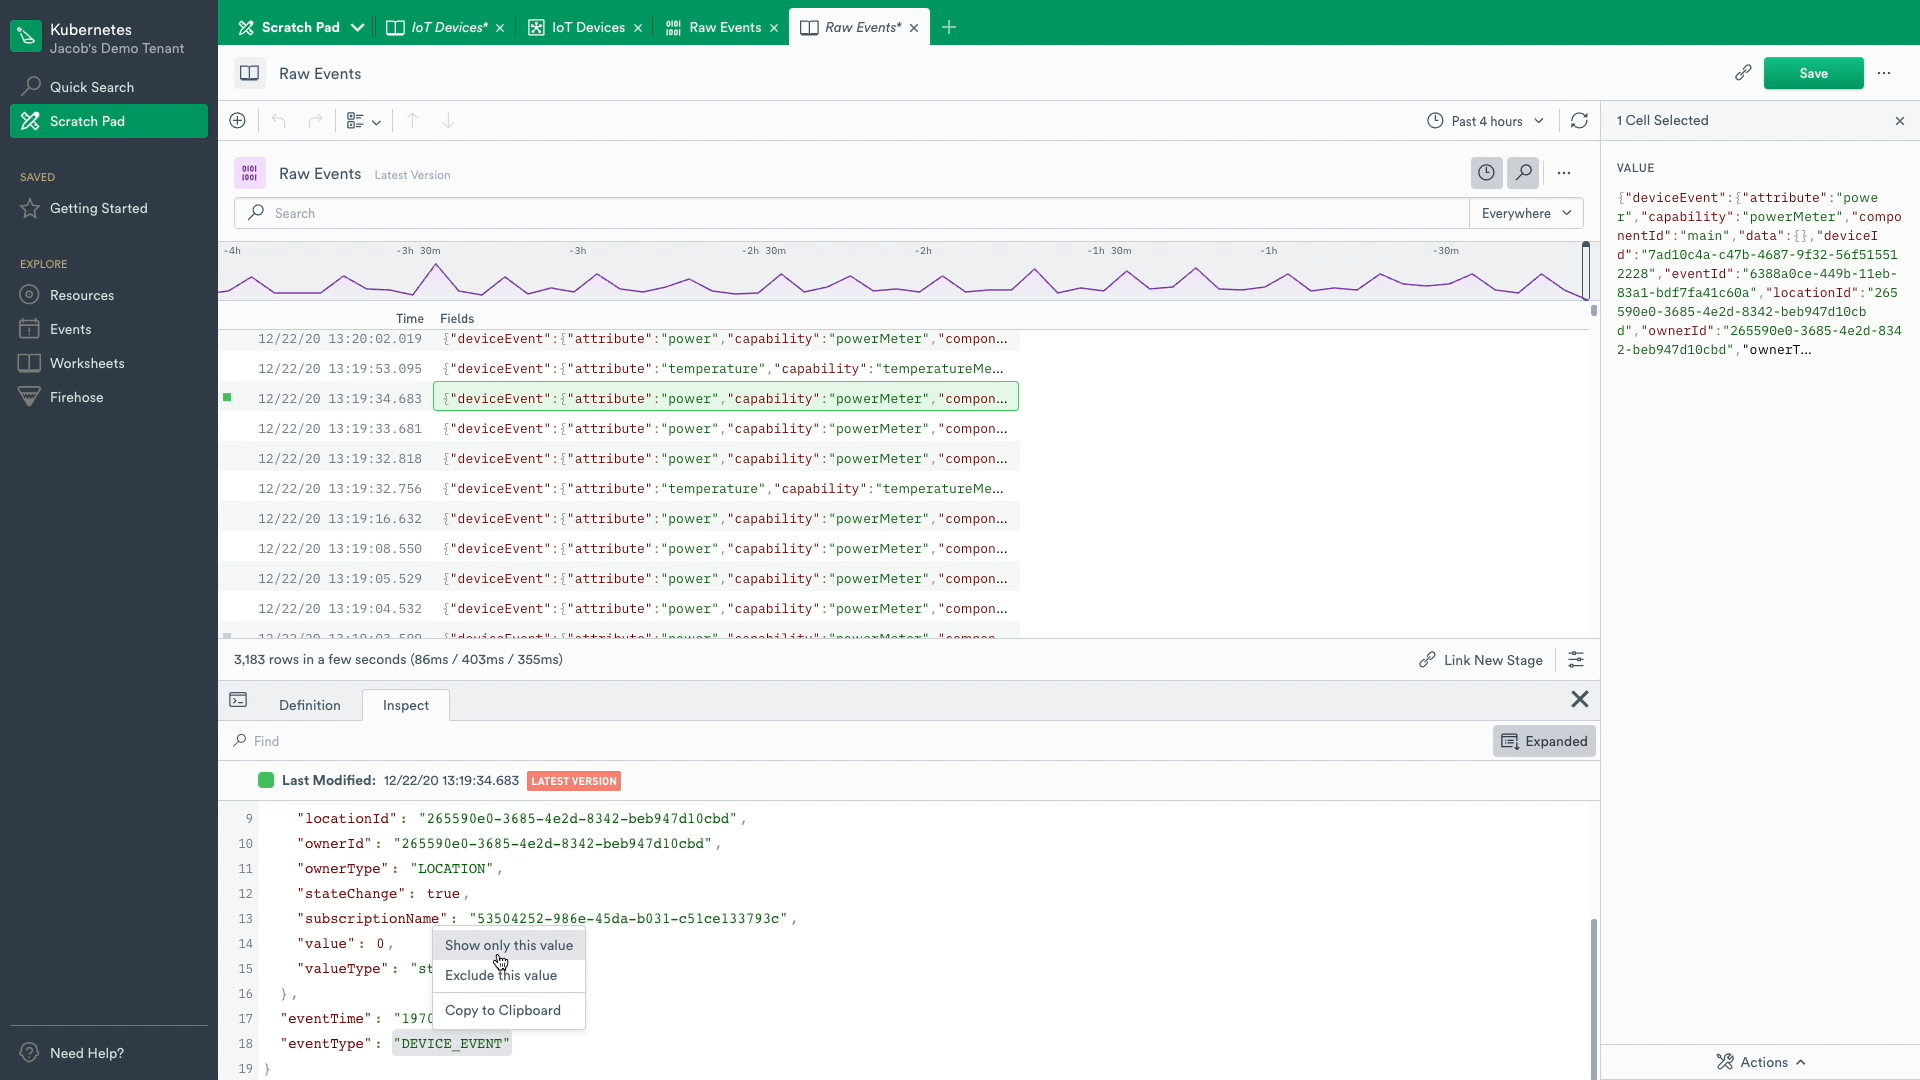This screenshot has height=1080, width=1920.
Task: Close the Inspect bottom panel
Action: pyautogui.click(x=1580, y=700)
